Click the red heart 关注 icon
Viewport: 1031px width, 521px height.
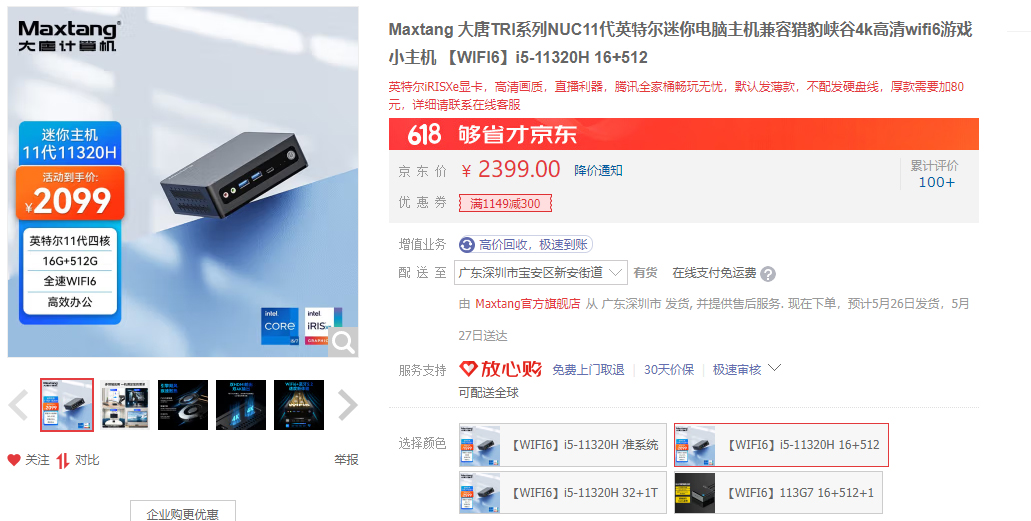[14, 460]
